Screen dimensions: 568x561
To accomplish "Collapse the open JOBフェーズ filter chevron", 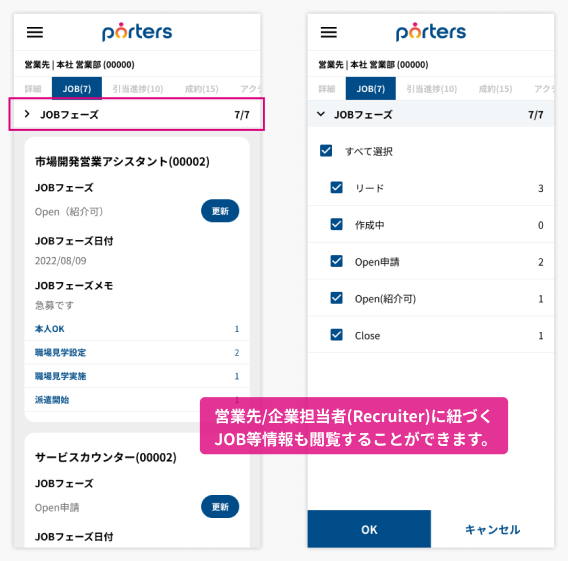I will pyautogui.click(x=321, y=114).
